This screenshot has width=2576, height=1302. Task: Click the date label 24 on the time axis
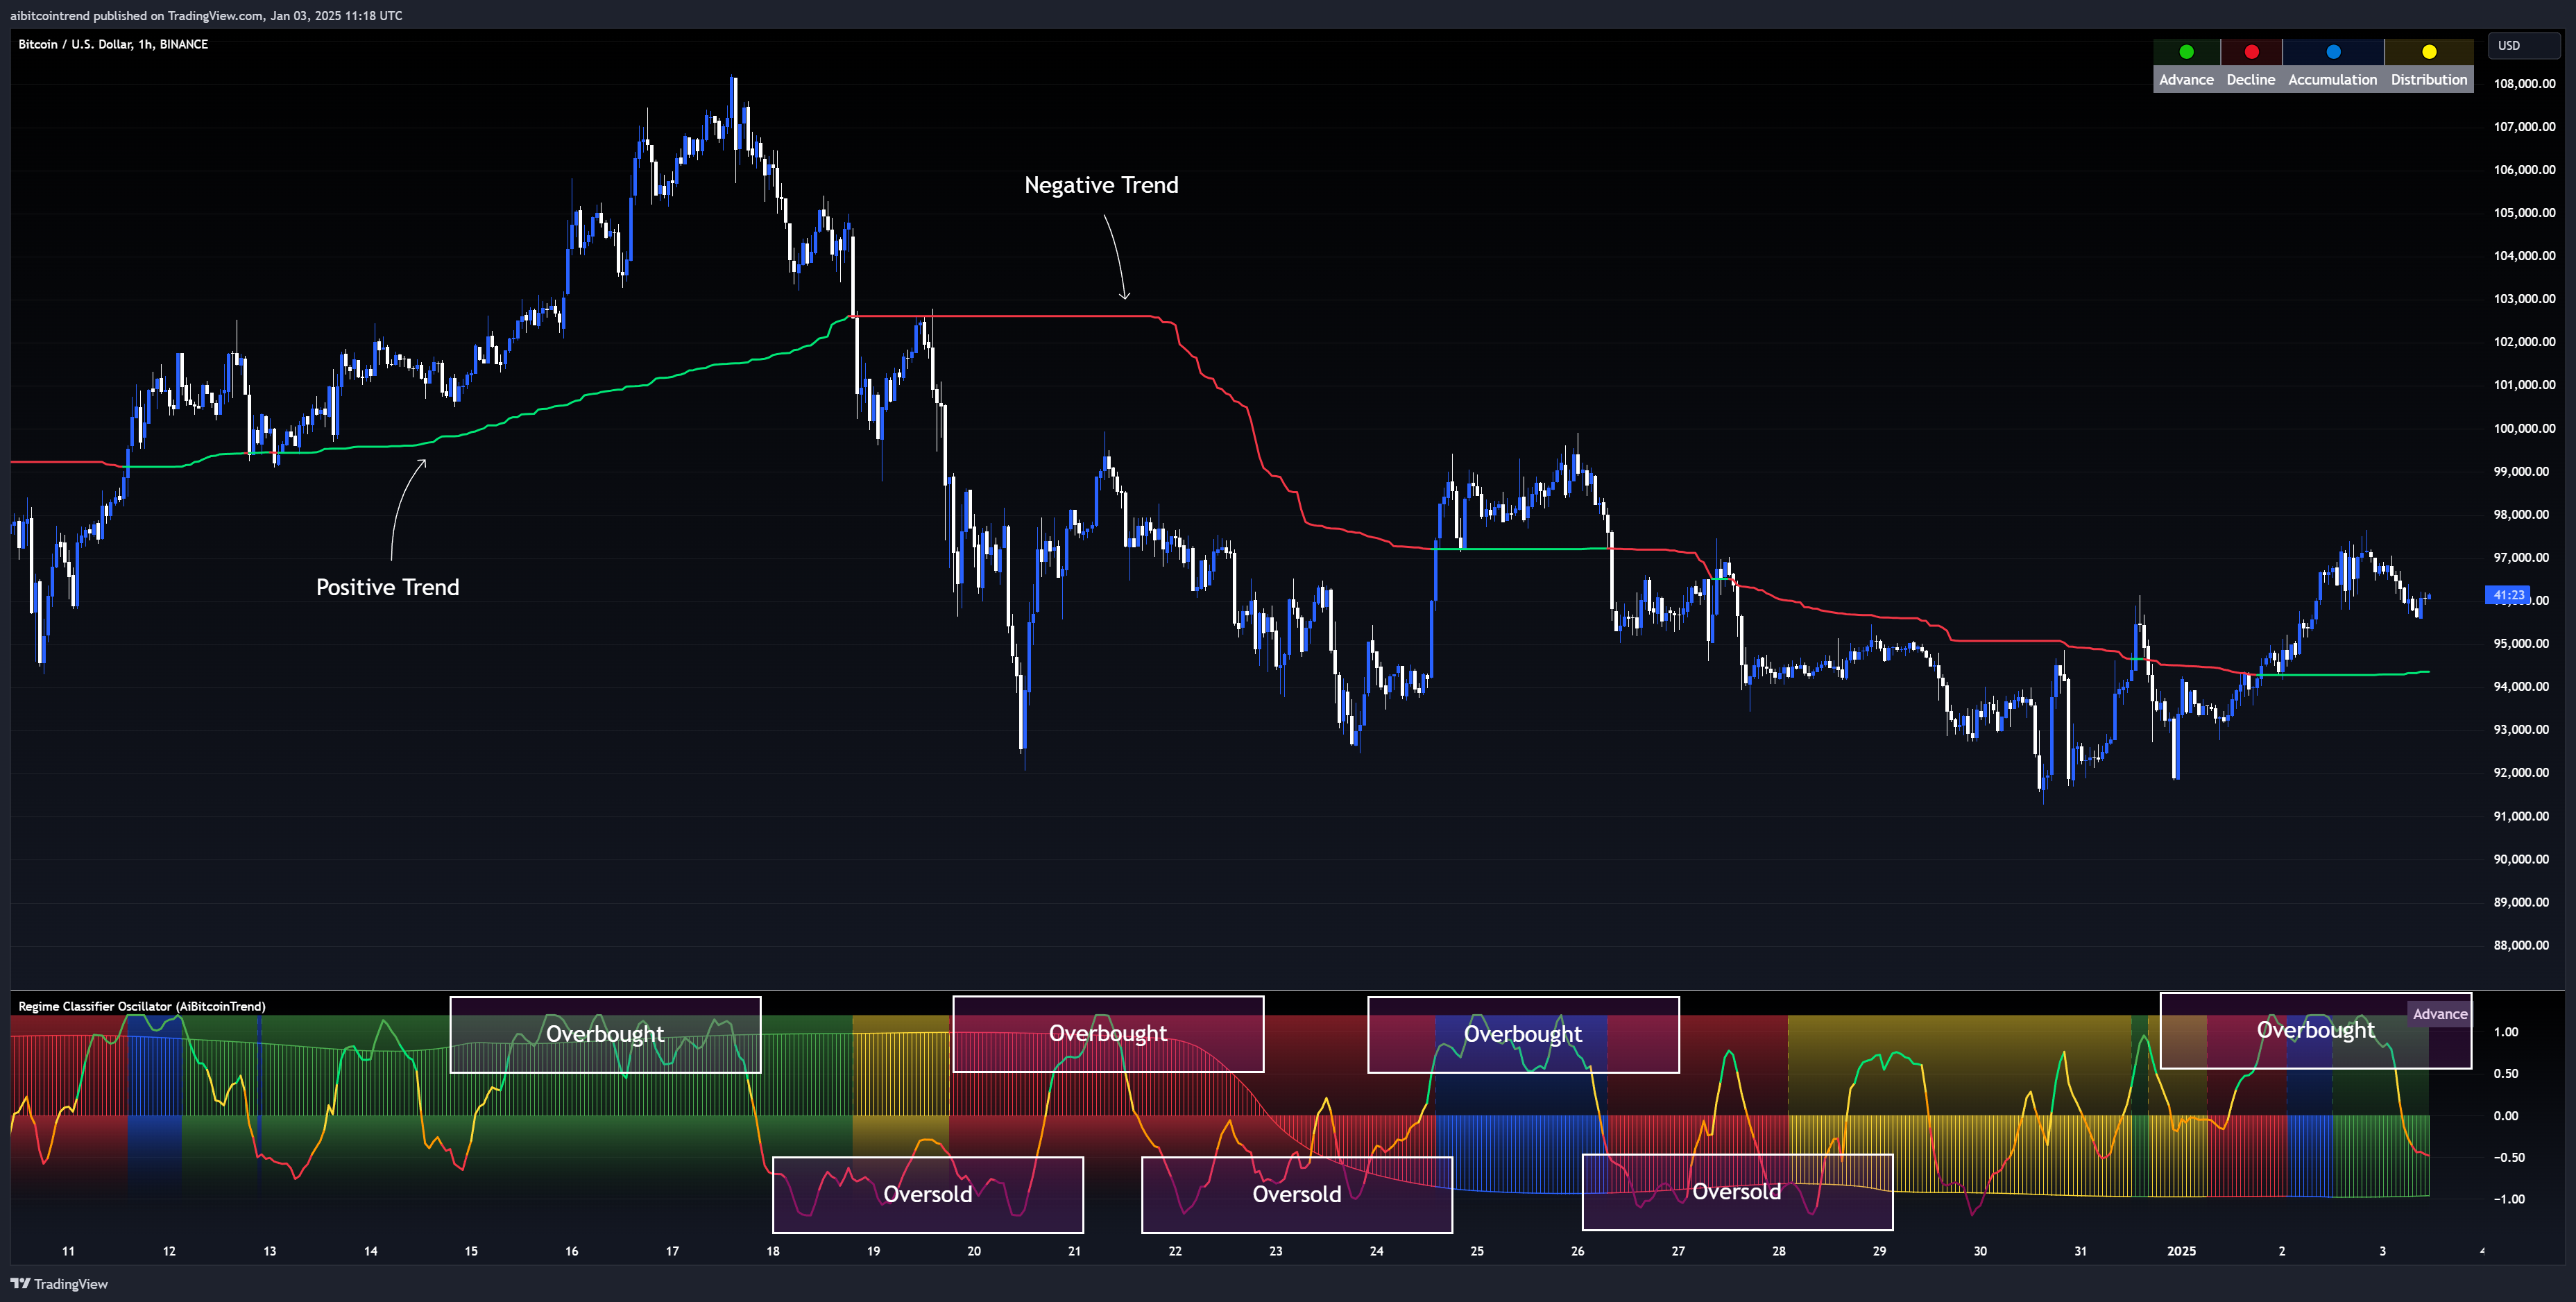tap(1377, 1251)
